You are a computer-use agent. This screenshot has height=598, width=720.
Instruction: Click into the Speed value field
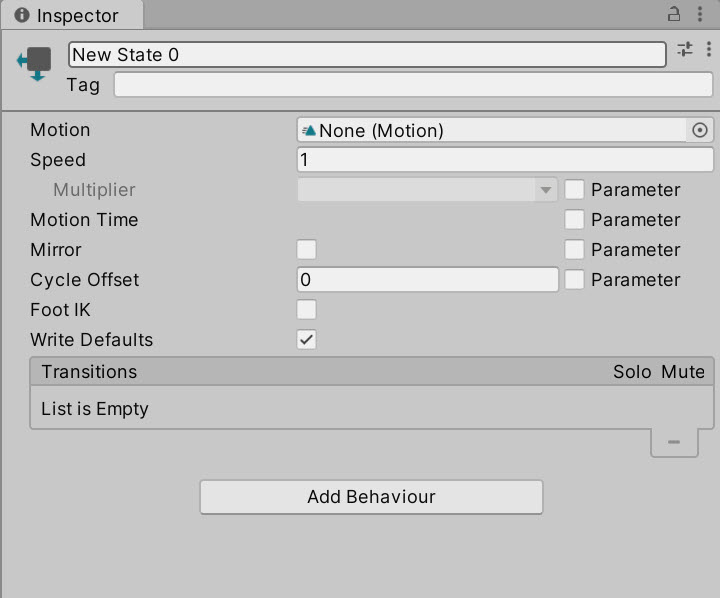pos(505,160)
